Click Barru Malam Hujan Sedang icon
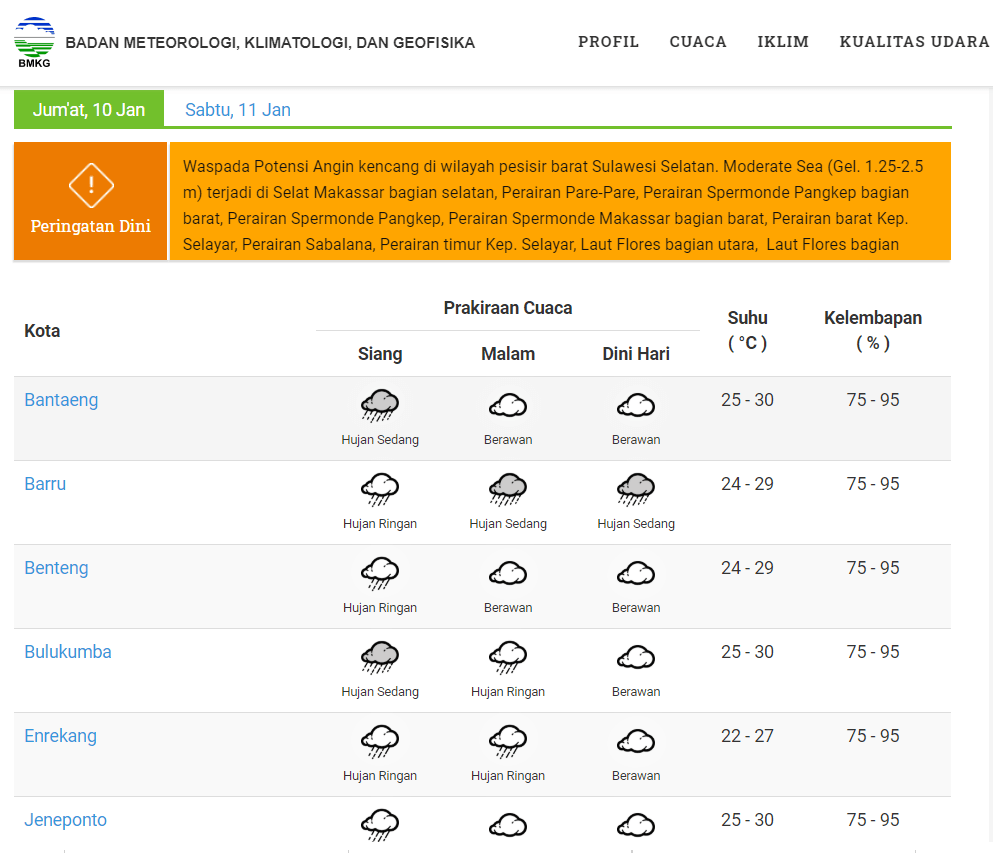Screen dimensions: 993x853 pos(508,490)
